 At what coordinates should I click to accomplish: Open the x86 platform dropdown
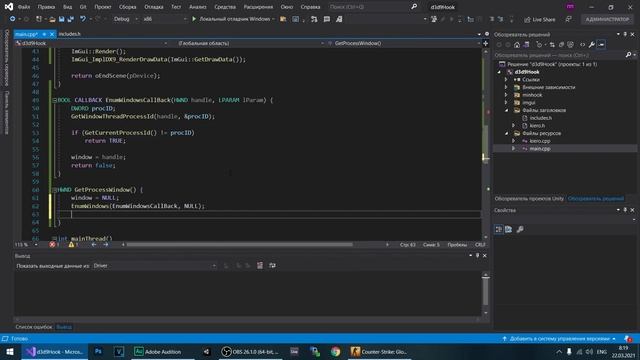pos(164,19)
